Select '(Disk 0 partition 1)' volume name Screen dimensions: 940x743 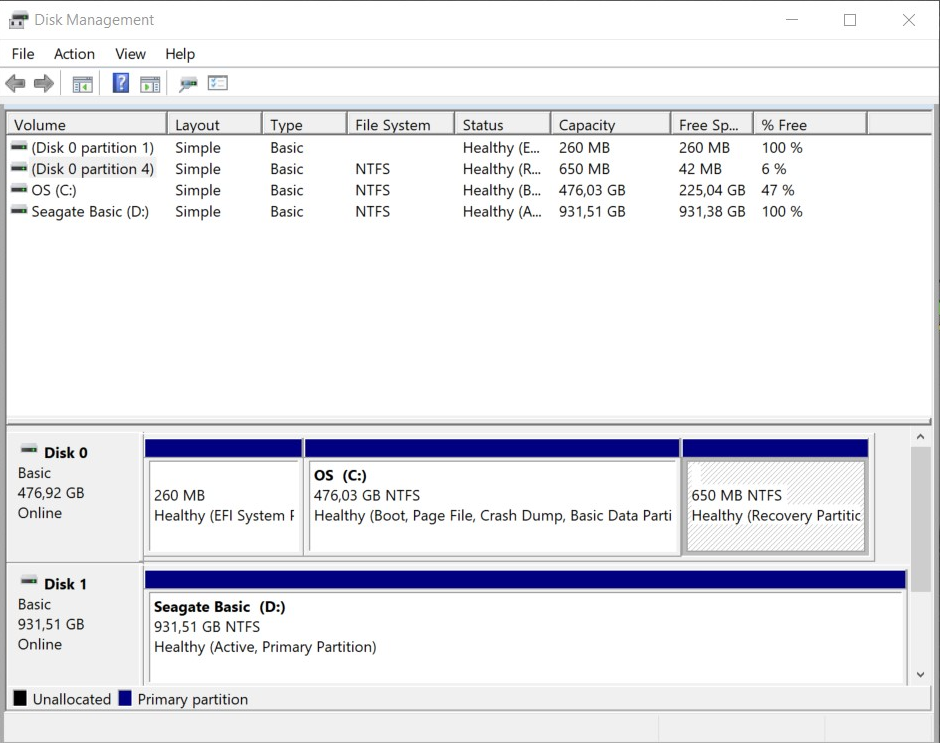tap(93, 148)
